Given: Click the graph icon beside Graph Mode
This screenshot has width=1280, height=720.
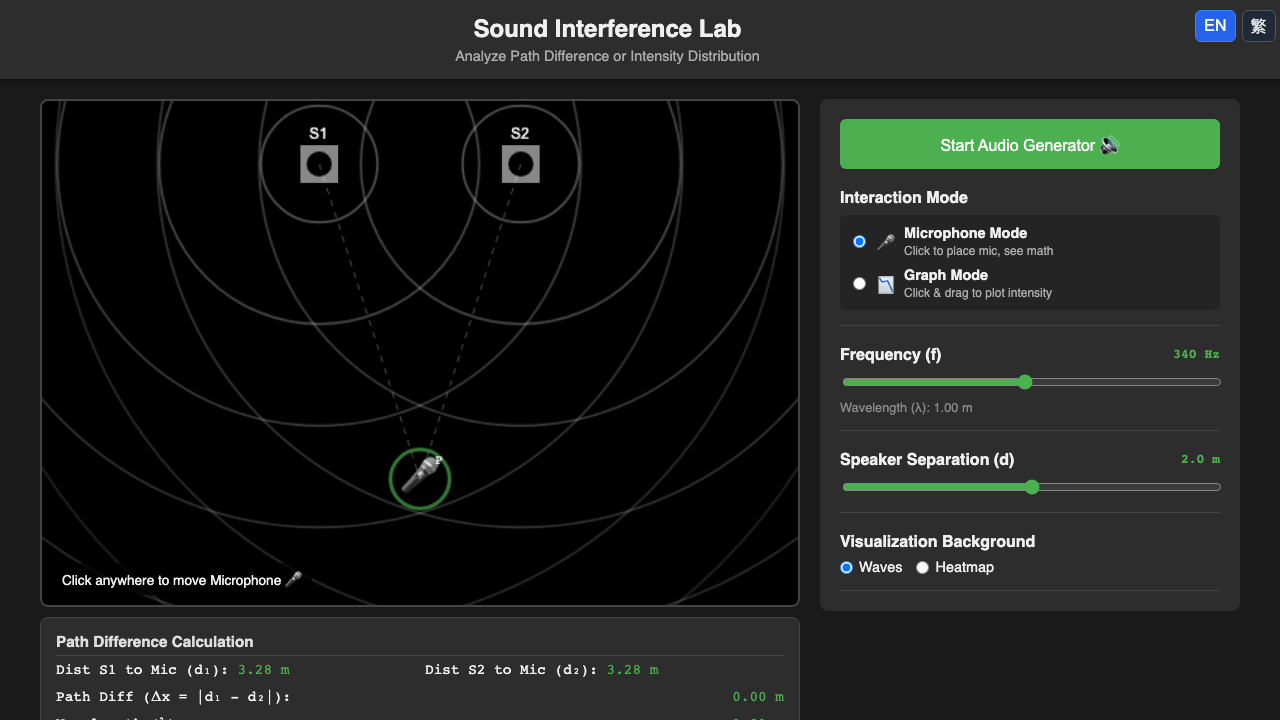Looking at the screenshot, I should coord(885,284).
